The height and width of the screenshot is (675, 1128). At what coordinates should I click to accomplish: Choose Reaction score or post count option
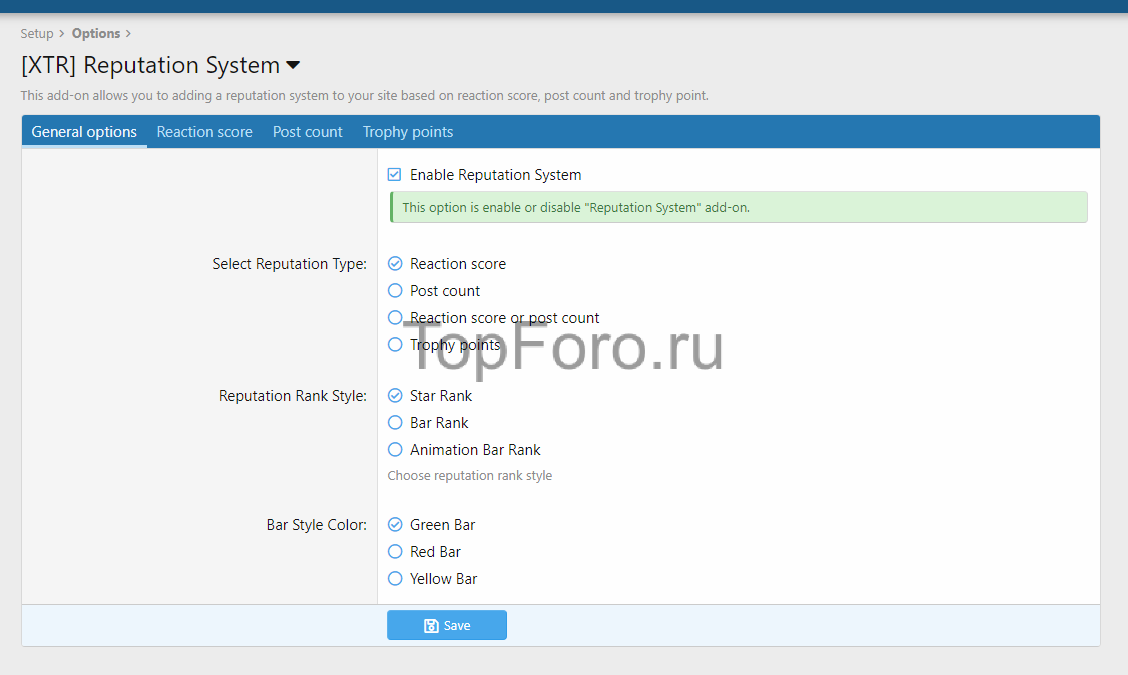[395, 318]
